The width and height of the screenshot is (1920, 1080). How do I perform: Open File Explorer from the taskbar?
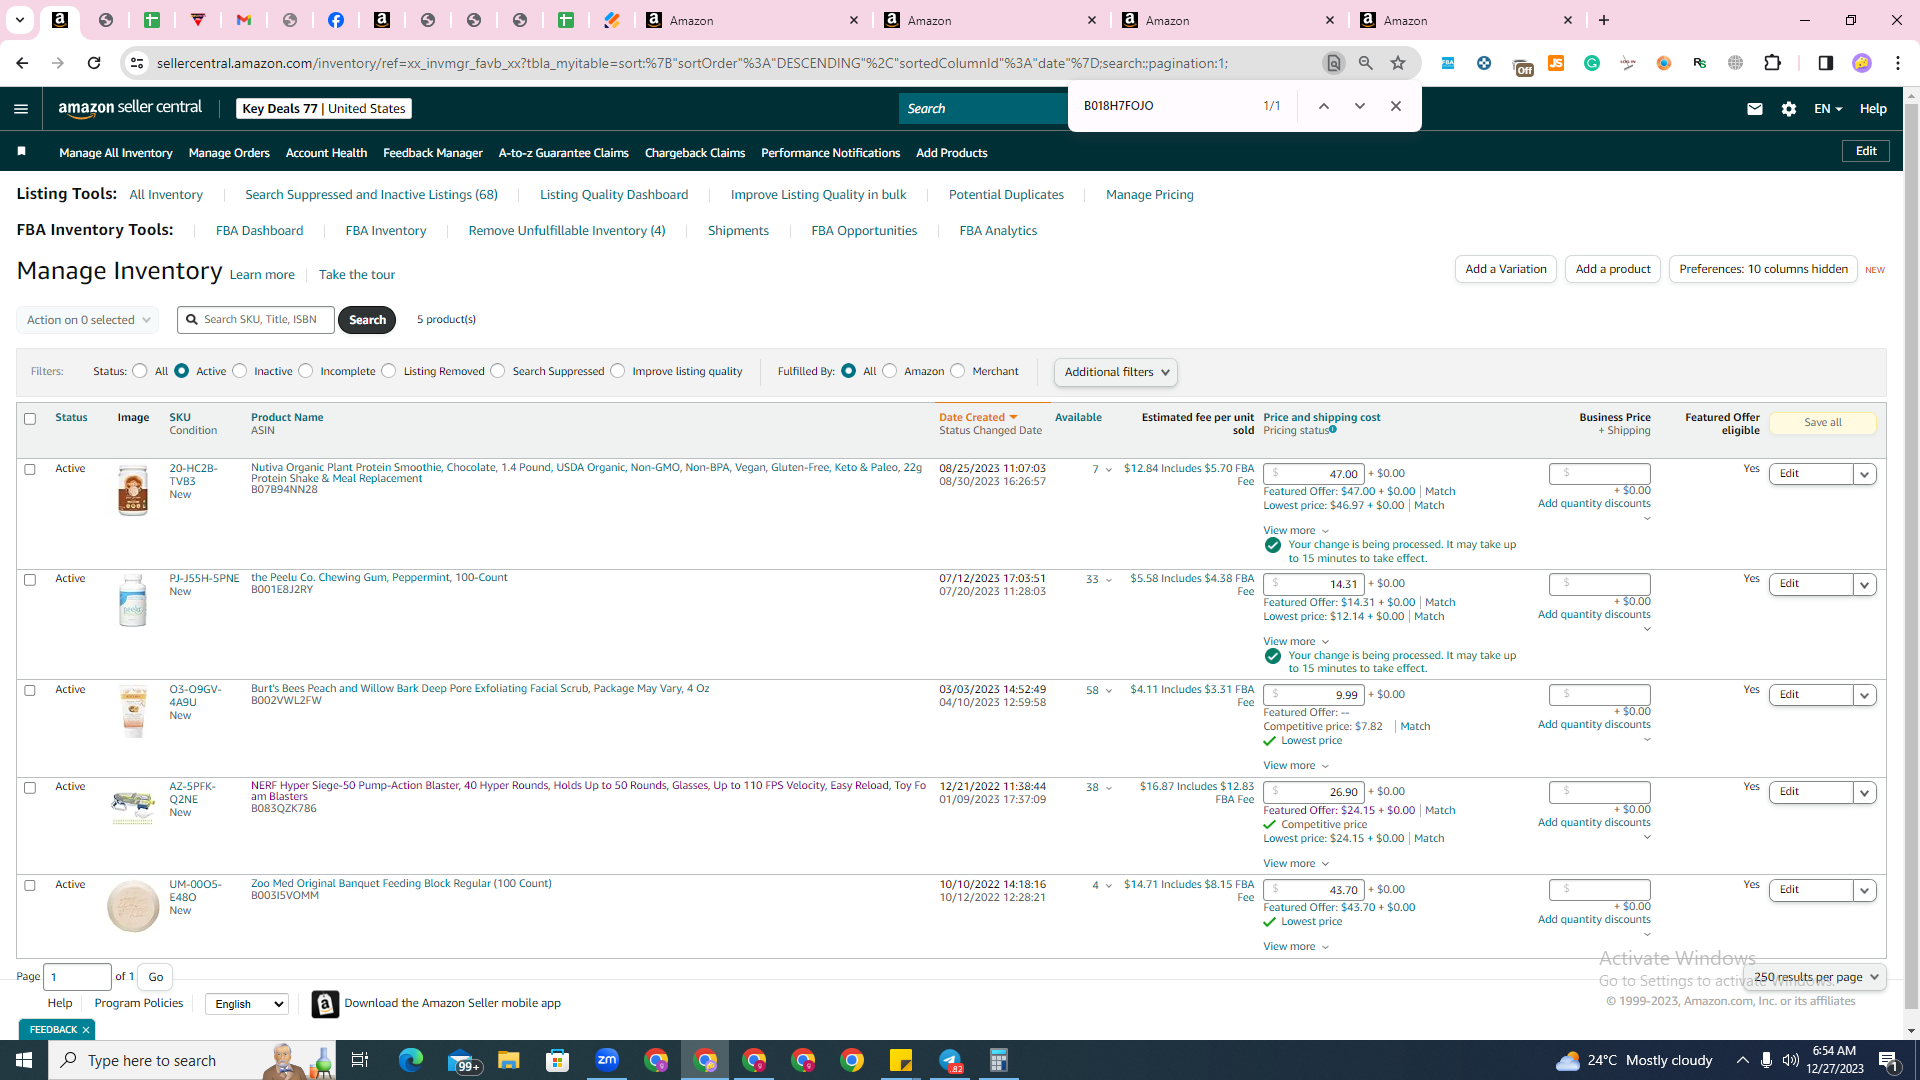click(509, 1060)
